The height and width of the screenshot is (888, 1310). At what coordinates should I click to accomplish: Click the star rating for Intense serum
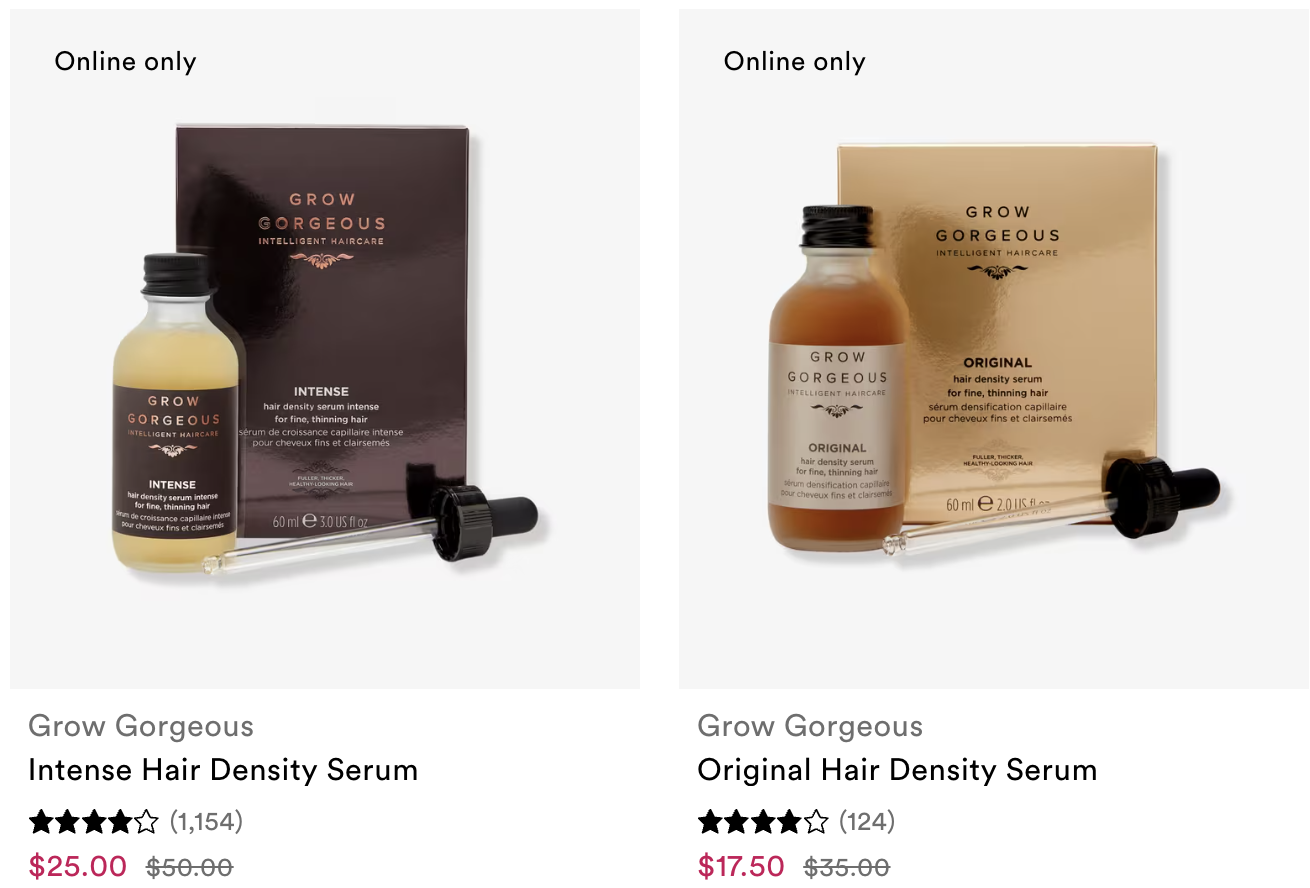(x=94, y=822)
